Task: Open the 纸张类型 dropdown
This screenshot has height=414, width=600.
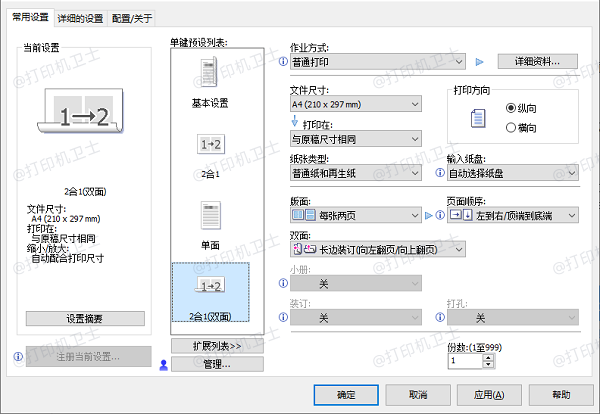Action: 356,173
